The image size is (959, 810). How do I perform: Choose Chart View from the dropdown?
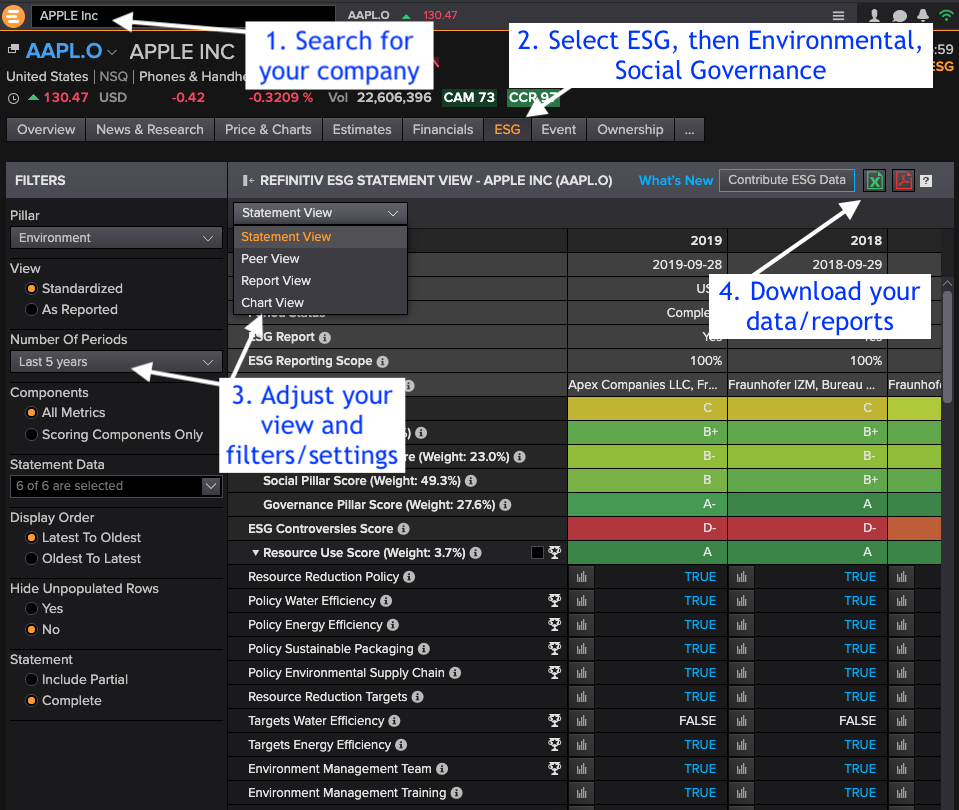pyautogui.click(x=320, y=303)
